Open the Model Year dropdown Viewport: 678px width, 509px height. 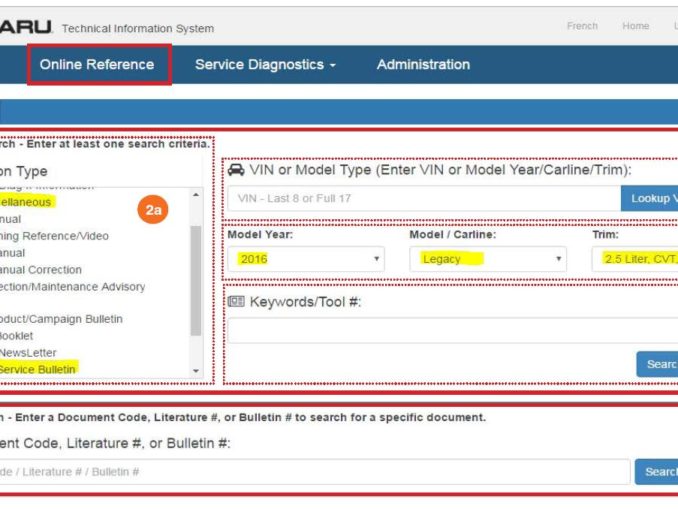point(305,259)
